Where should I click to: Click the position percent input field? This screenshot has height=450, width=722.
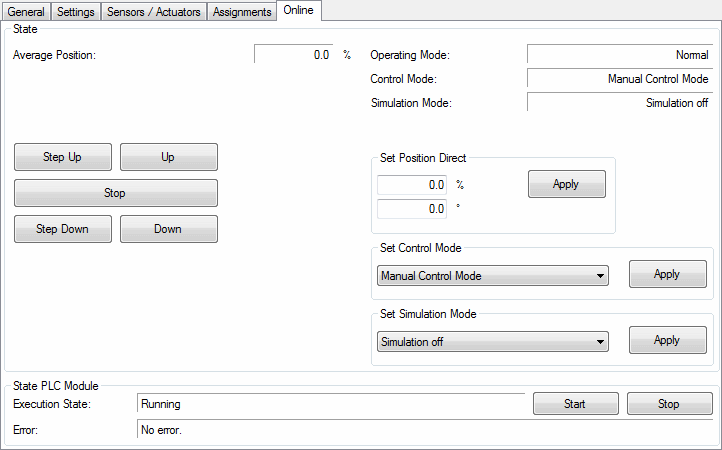412,185
